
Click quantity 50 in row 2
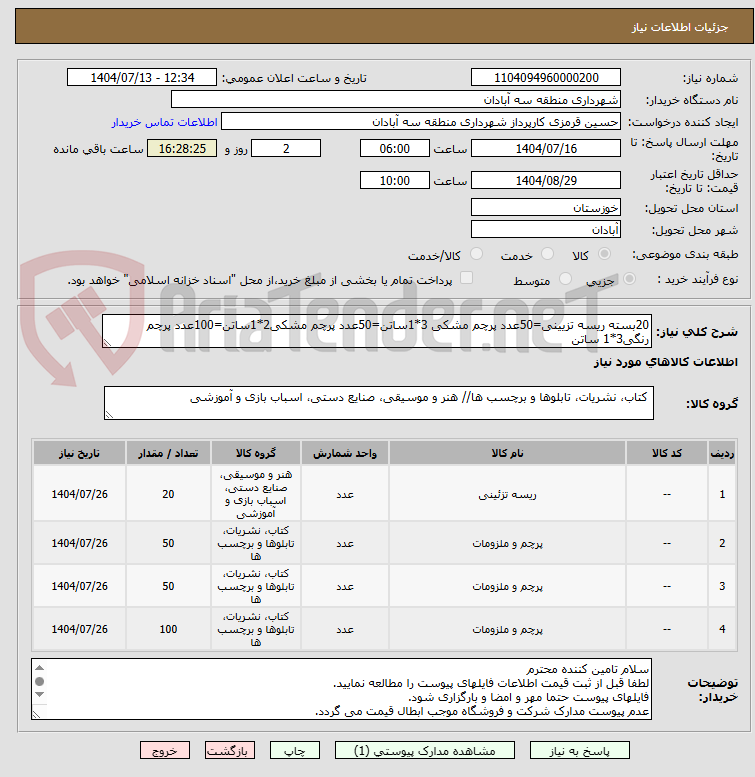168,543
